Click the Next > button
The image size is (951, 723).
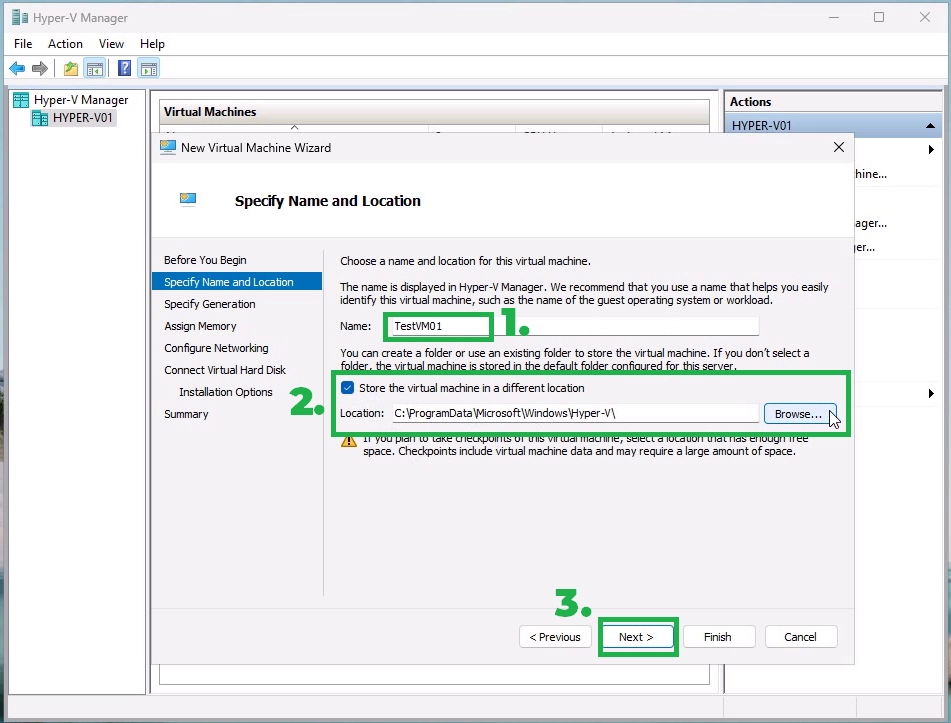point(636,637)
